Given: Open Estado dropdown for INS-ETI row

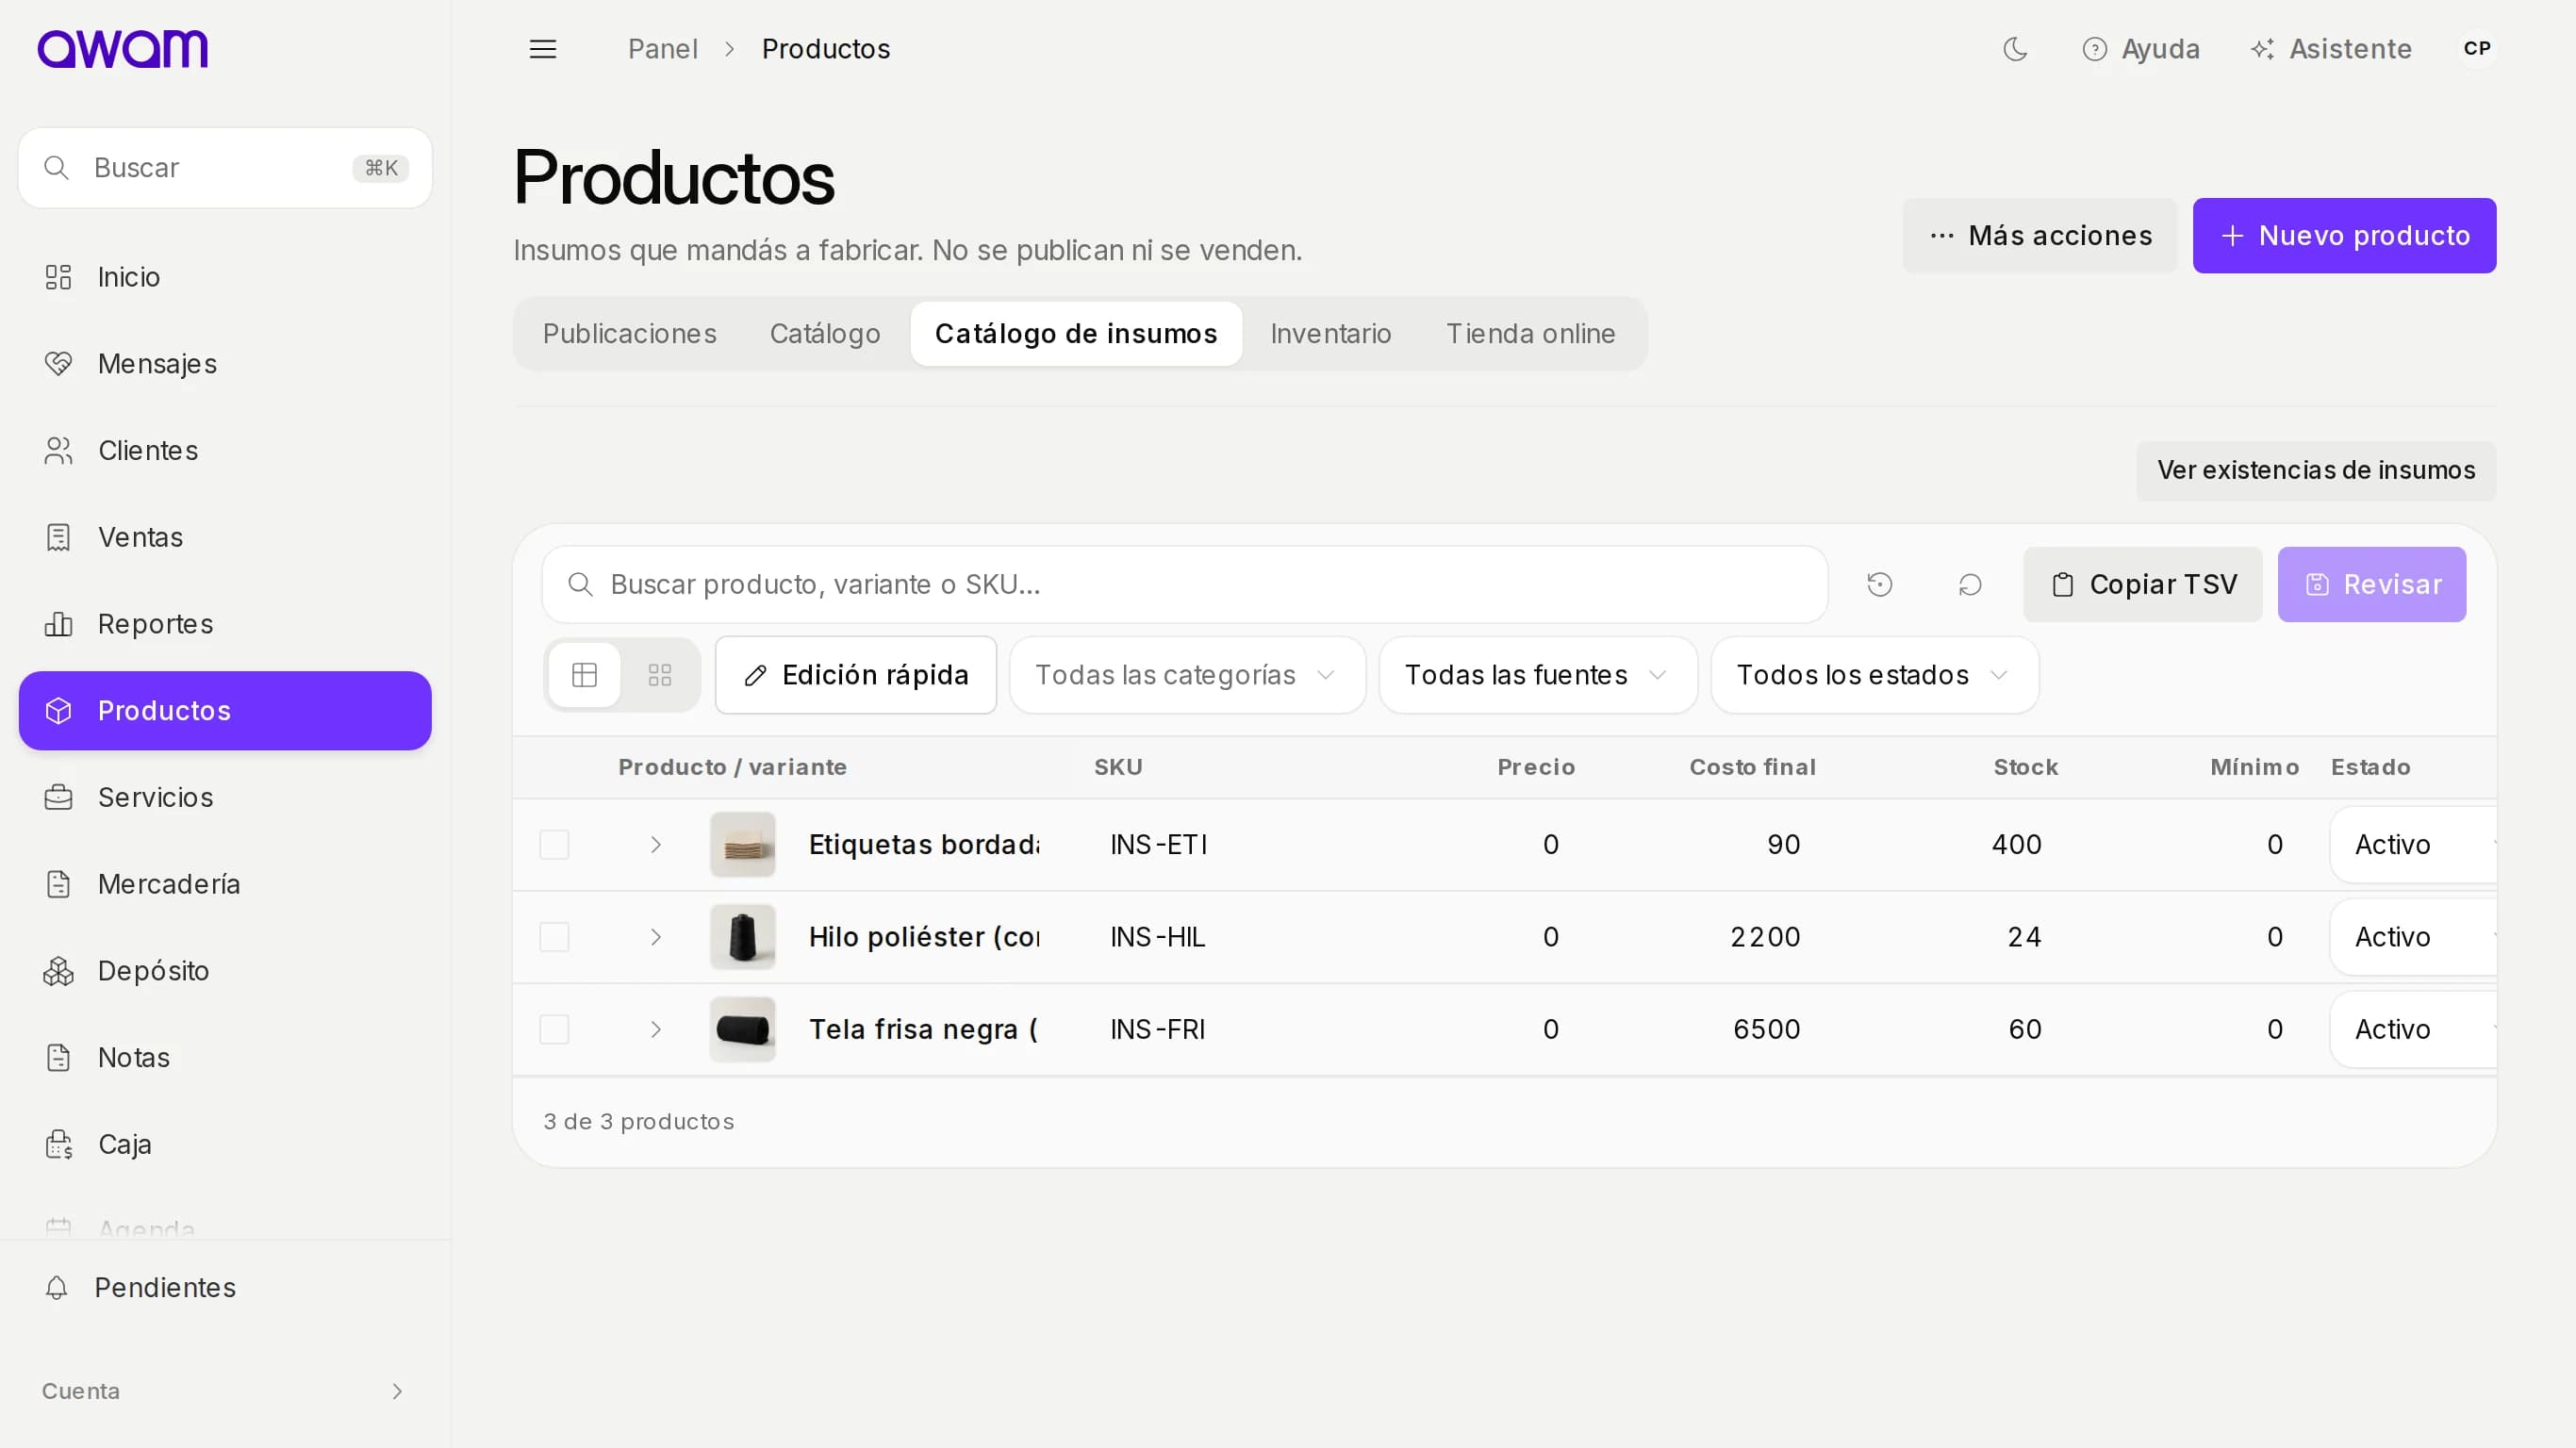Looking at the screenshot, I should (2413, 845).
